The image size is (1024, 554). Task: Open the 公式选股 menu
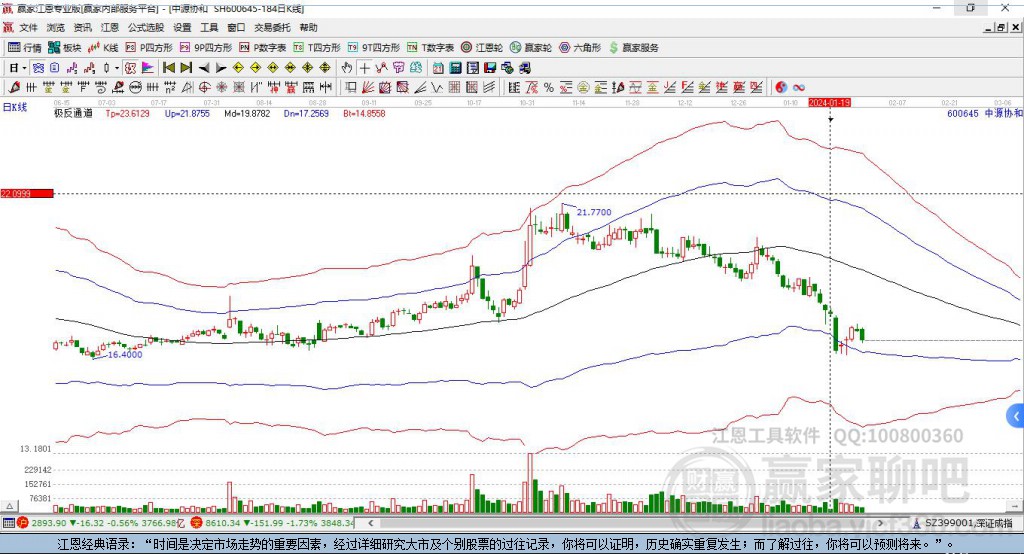click(146, 27)
